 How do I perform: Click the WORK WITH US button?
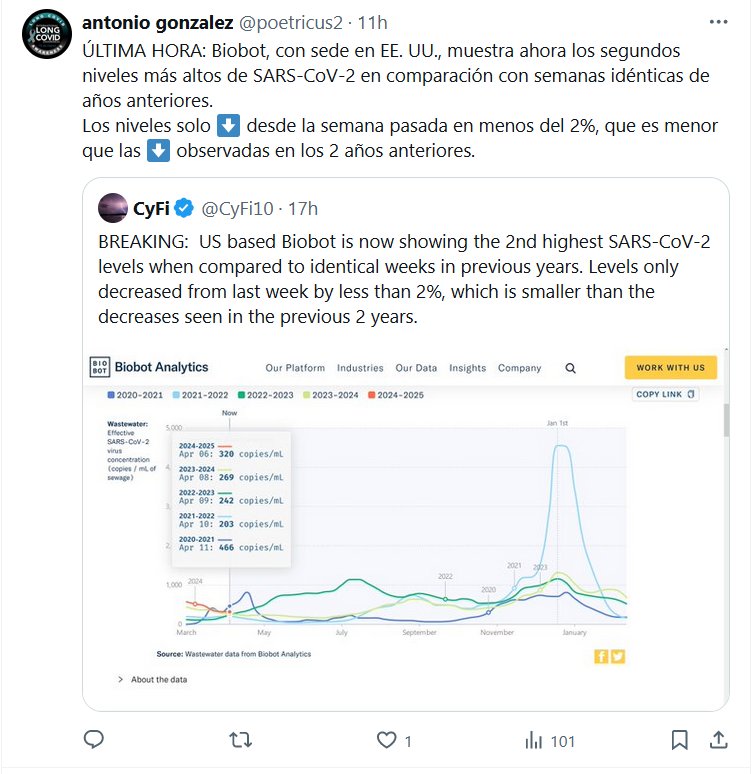click(x=671, y=368)
